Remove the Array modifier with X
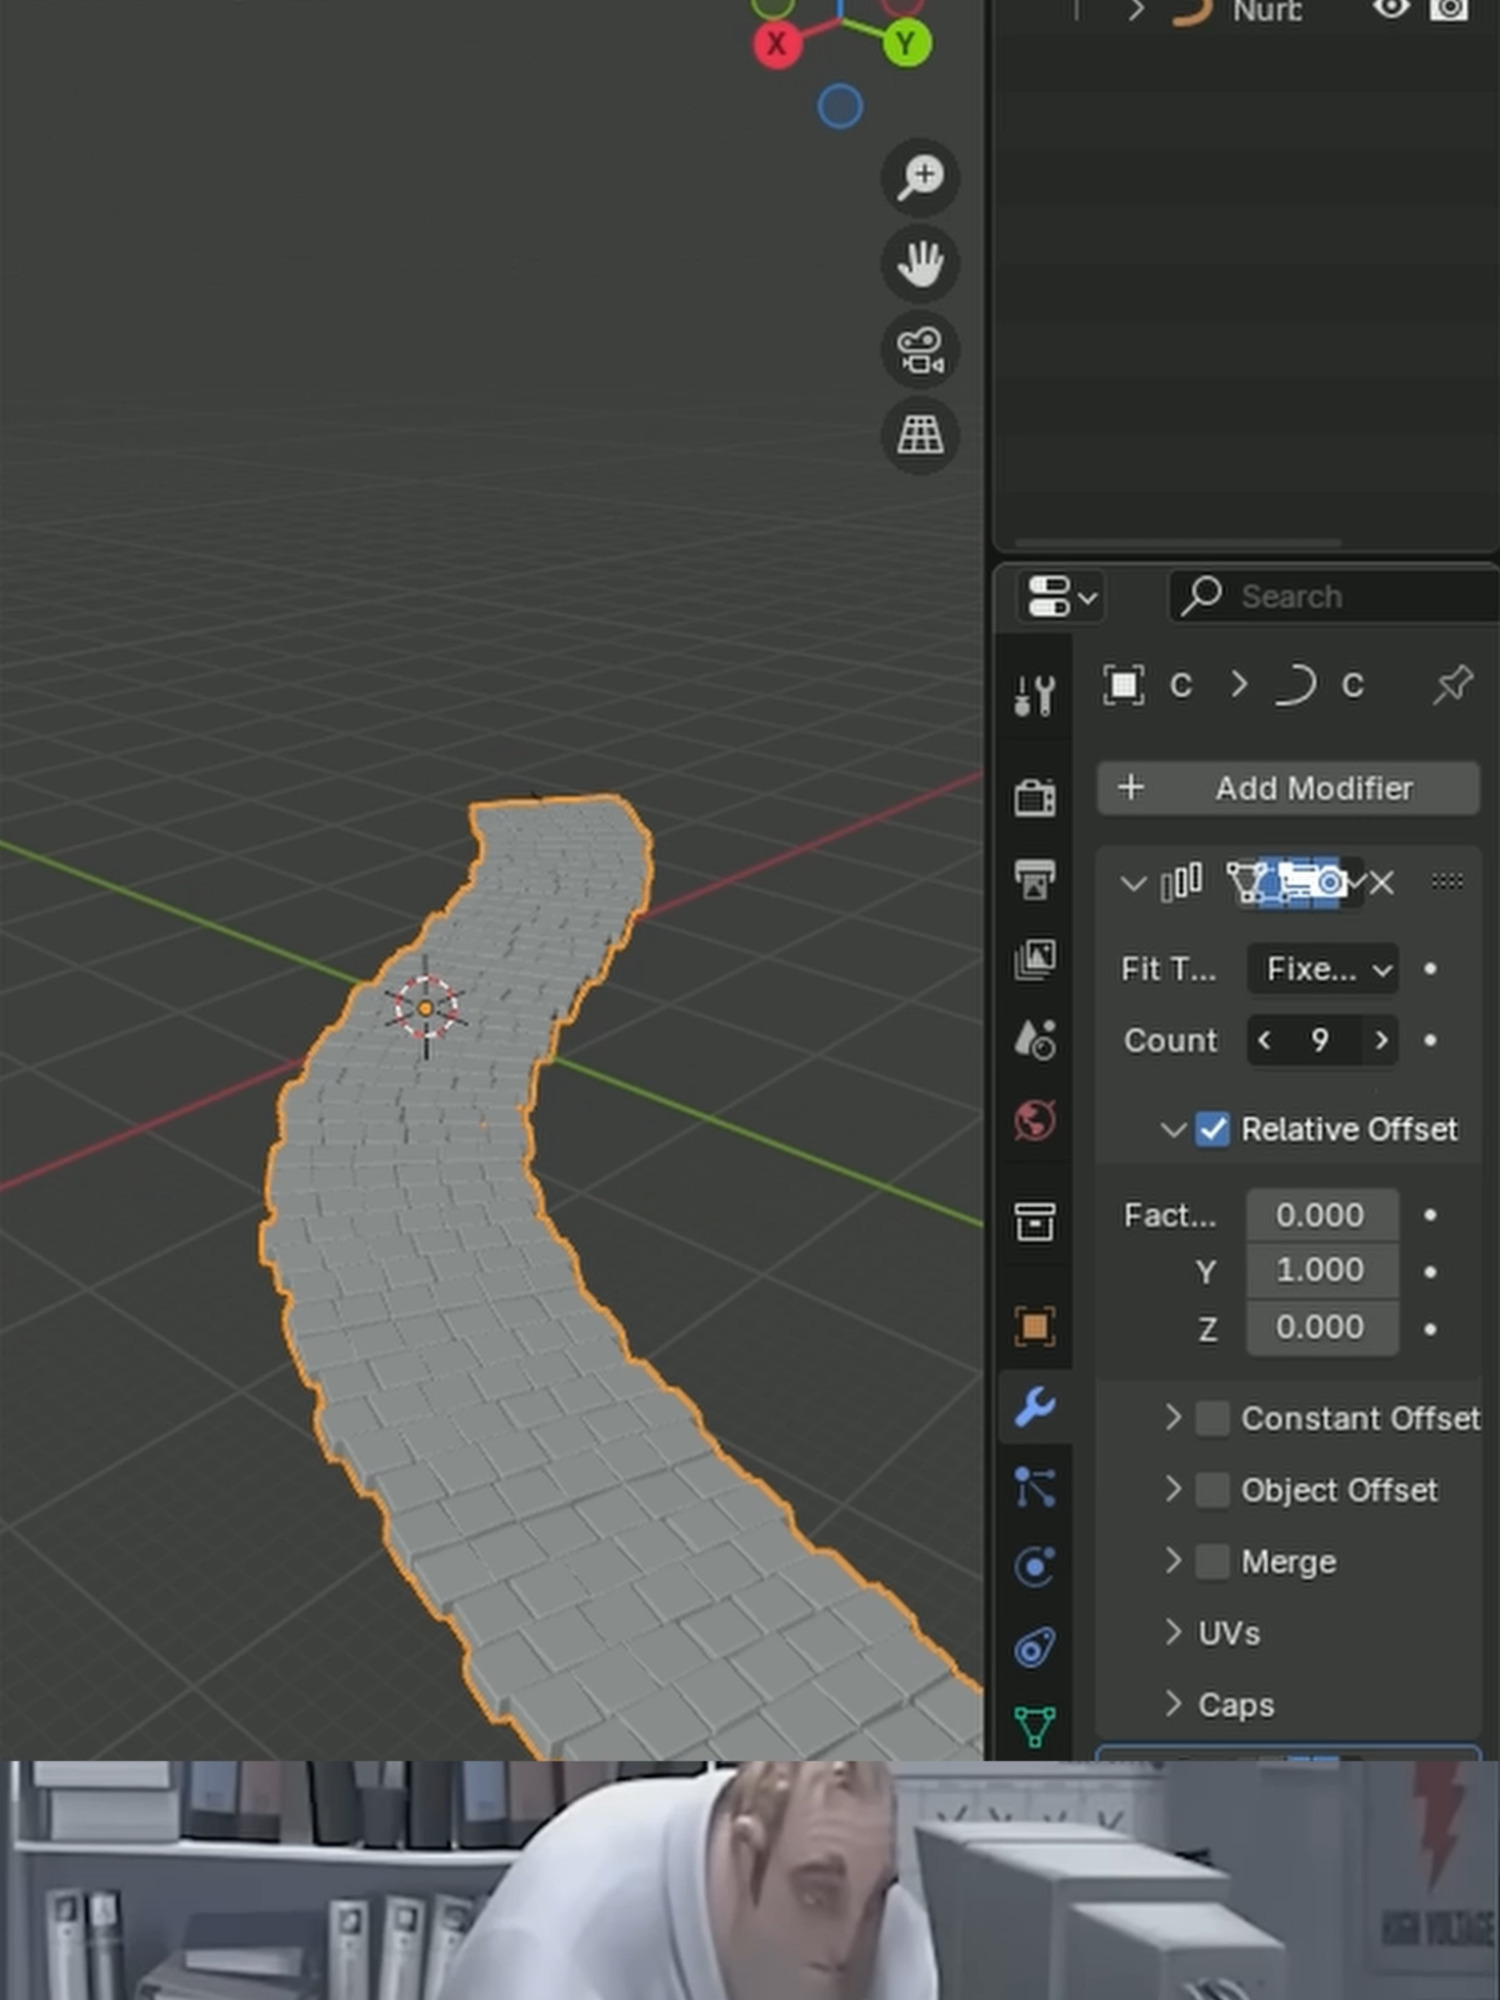The height and width of the screenshot is (2000, 1500). click(x=1381, y=883)
